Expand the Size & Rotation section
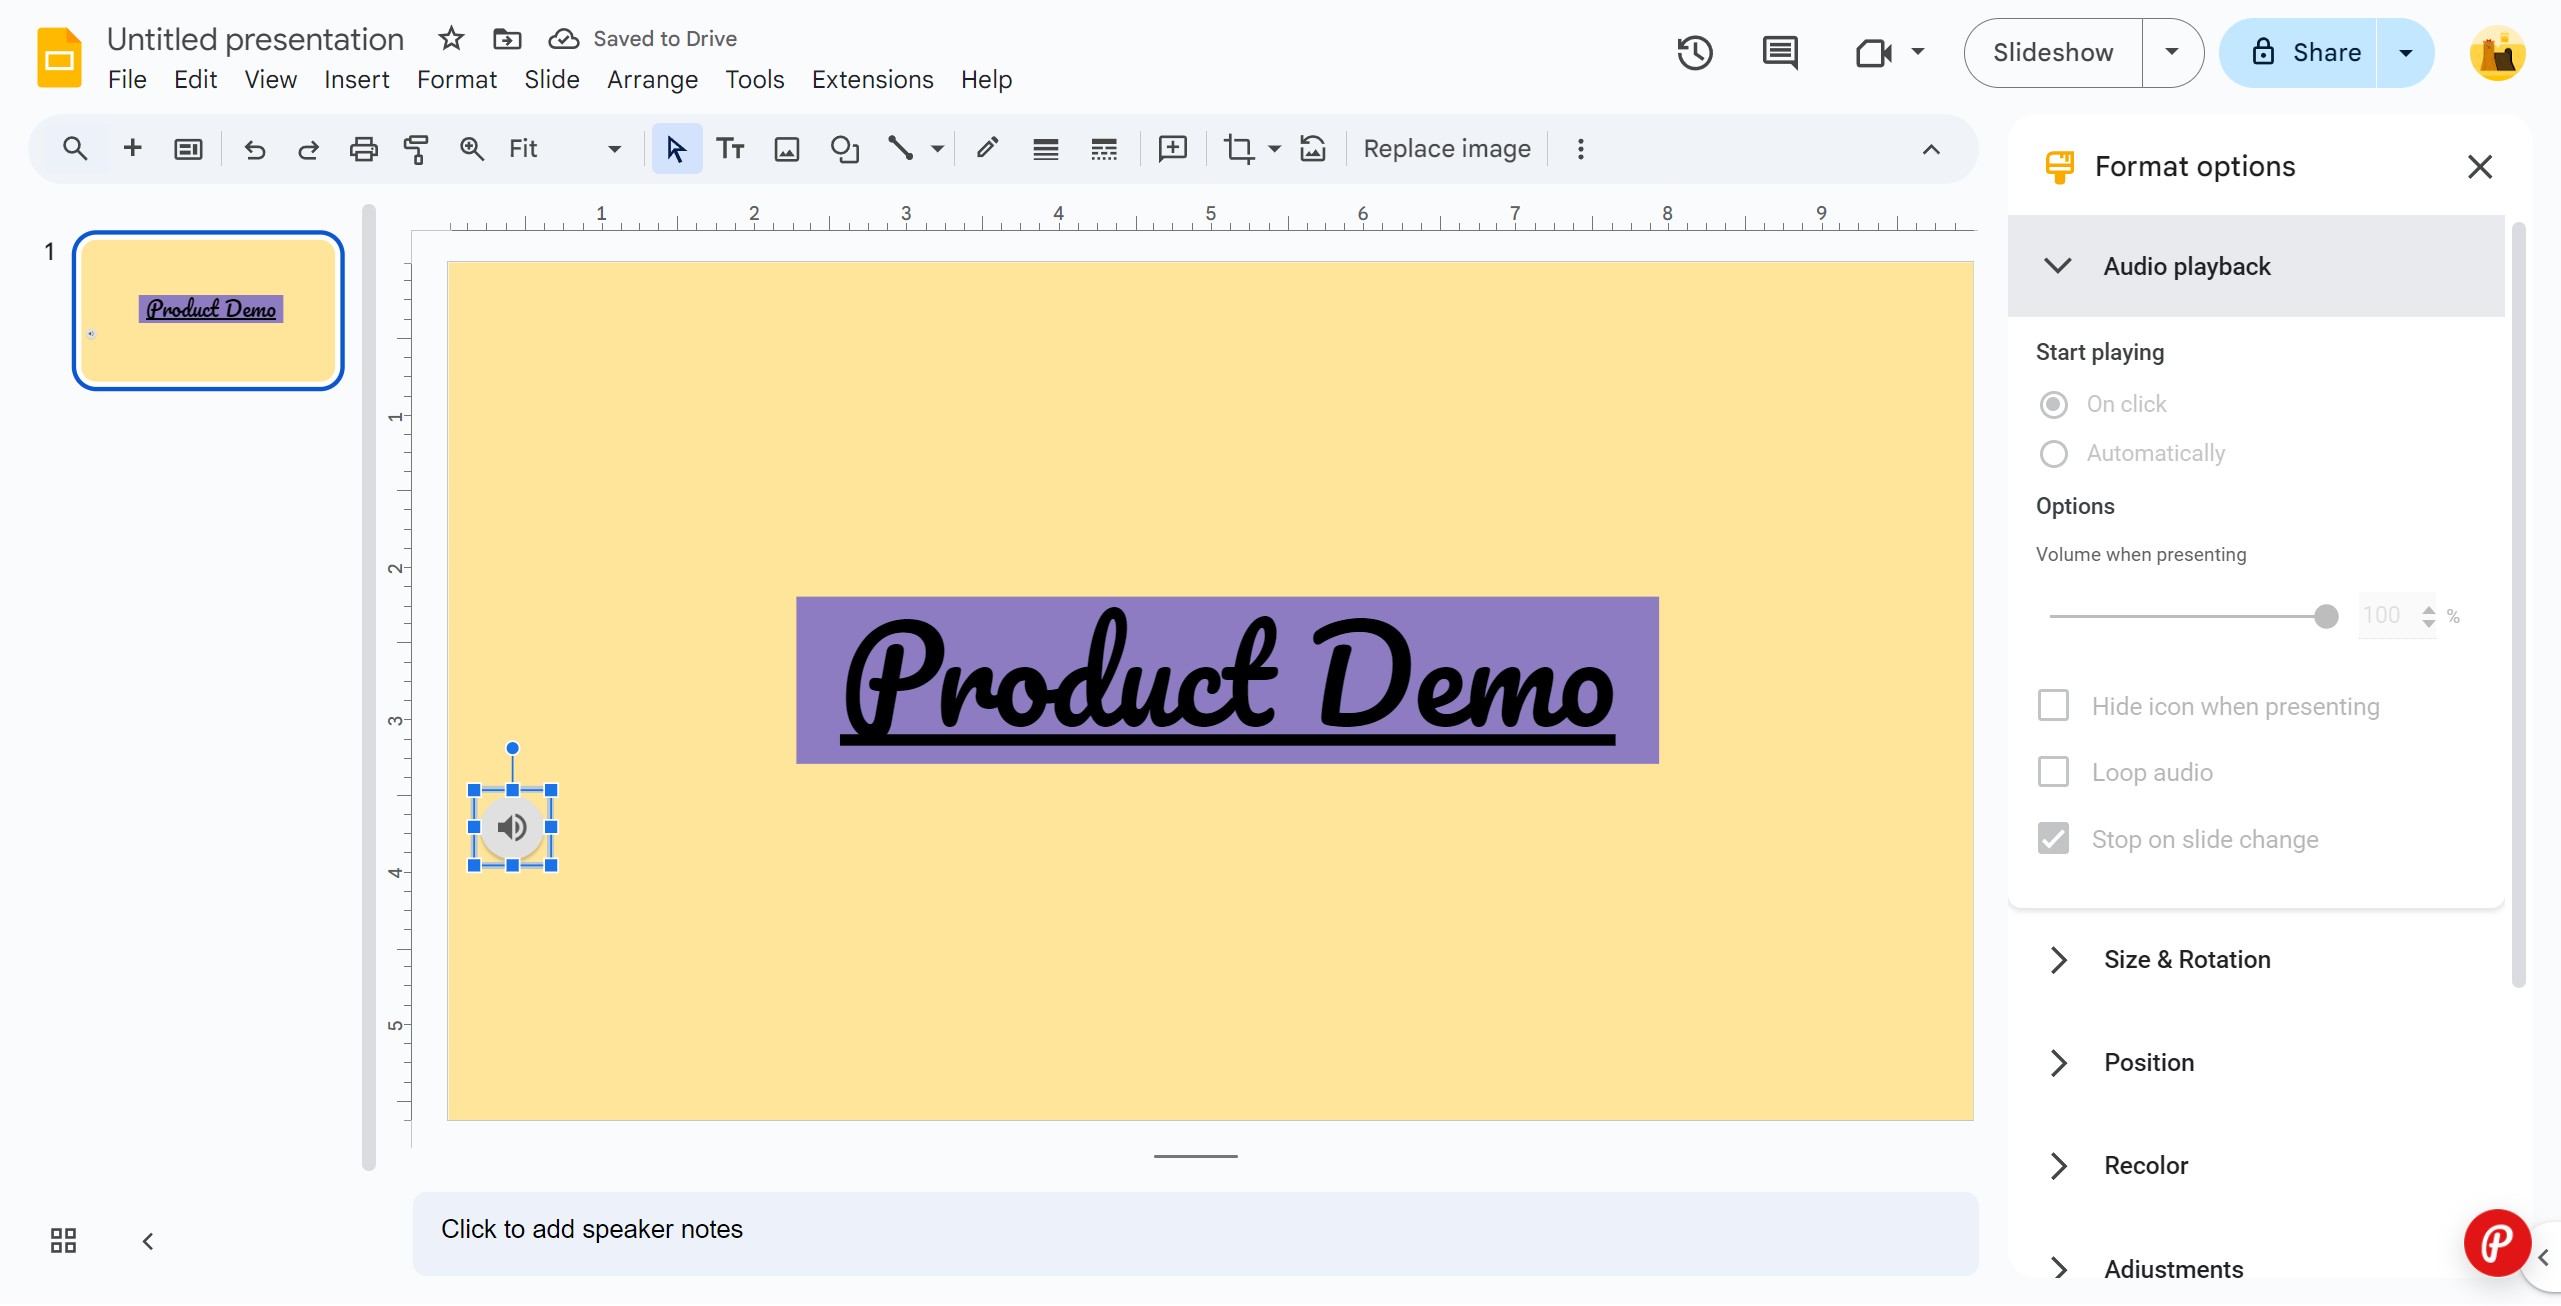Screen dimensions: 2561x1306 (2256, 960)
